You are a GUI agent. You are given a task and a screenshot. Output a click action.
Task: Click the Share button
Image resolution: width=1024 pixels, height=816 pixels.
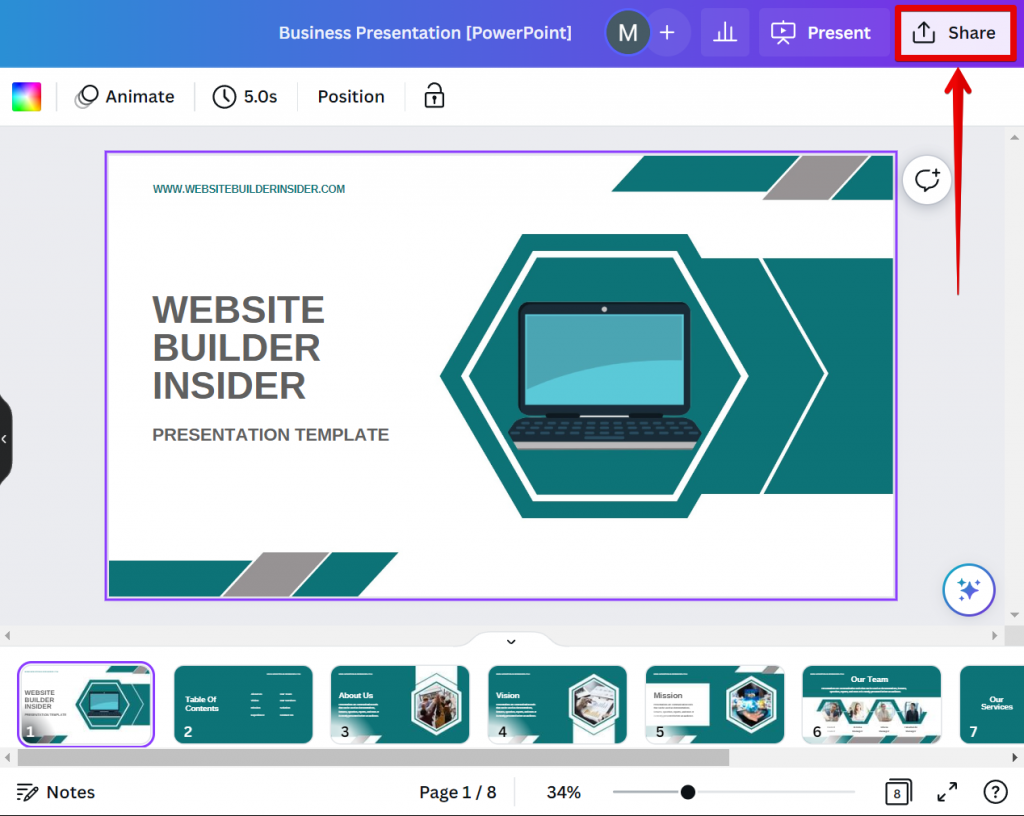pyautogui.click(x=955, y=33)
